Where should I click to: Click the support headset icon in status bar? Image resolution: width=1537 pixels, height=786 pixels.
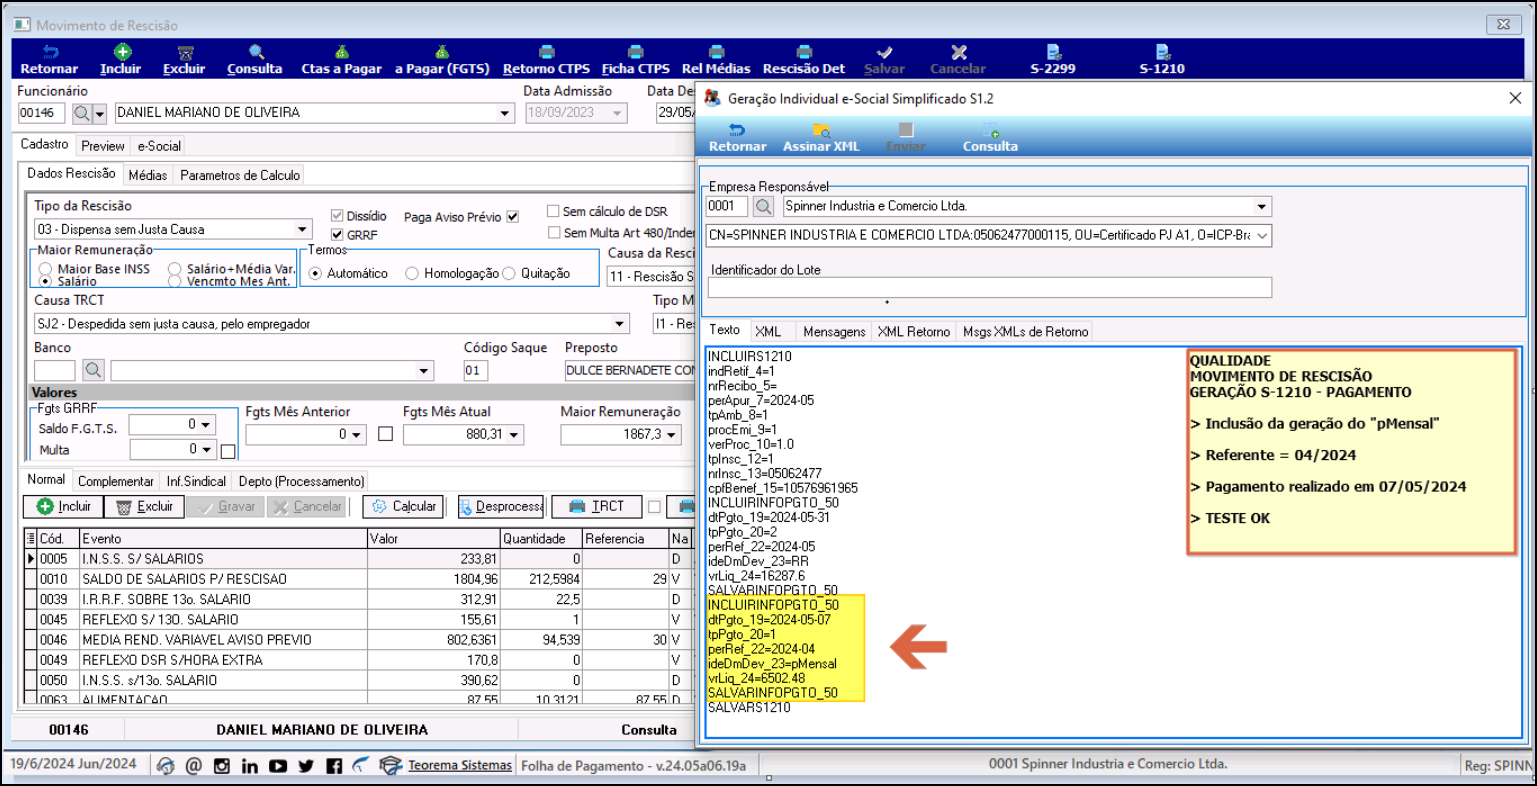point(166,766)
